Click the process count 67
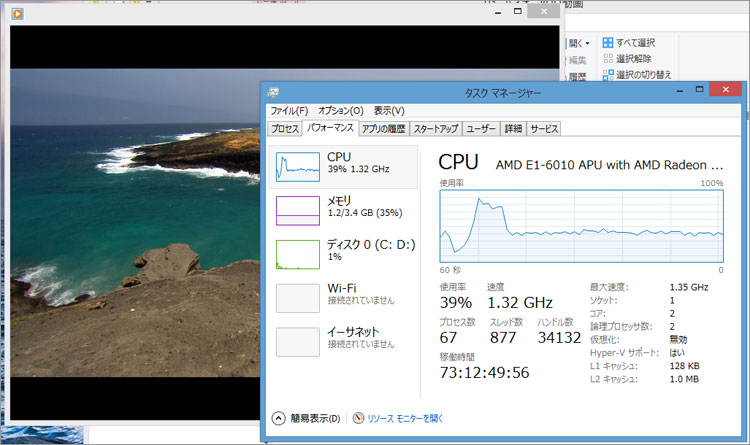The width and height of the screenshot is (750, 445). (448, 338)
